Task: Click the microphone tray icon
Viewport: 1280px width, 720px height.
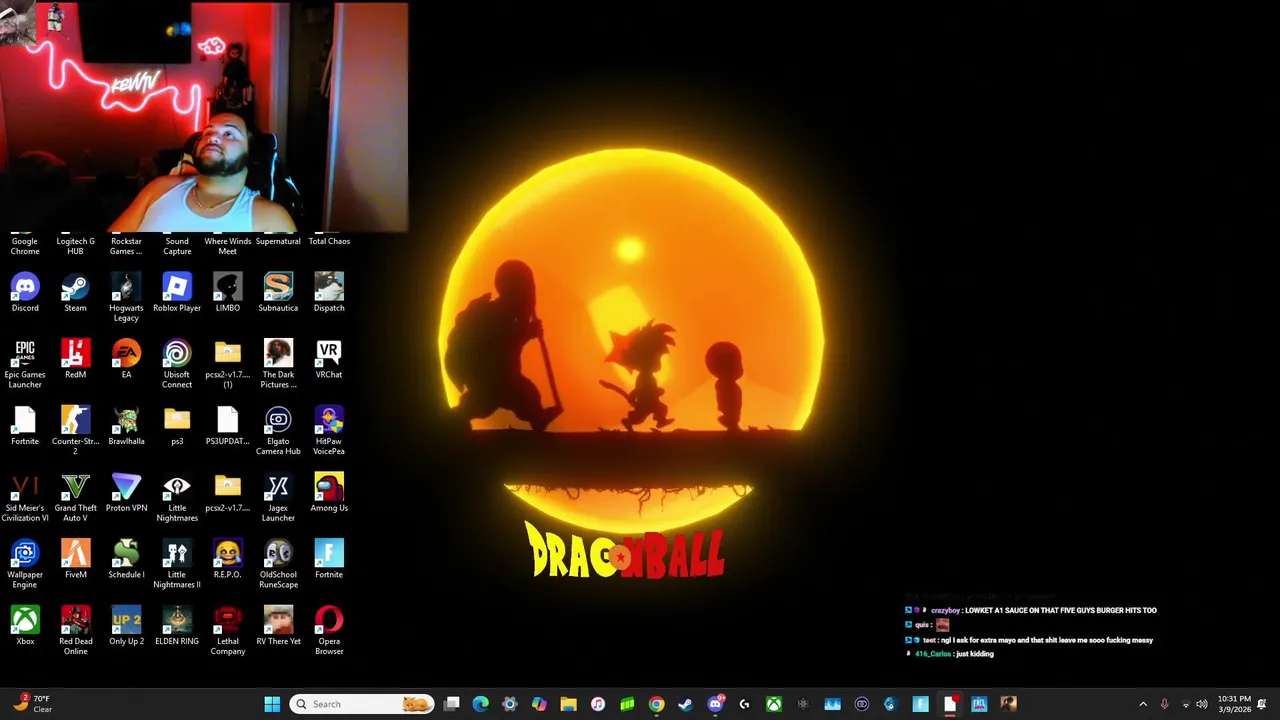Action: (x=1164, y=704)
